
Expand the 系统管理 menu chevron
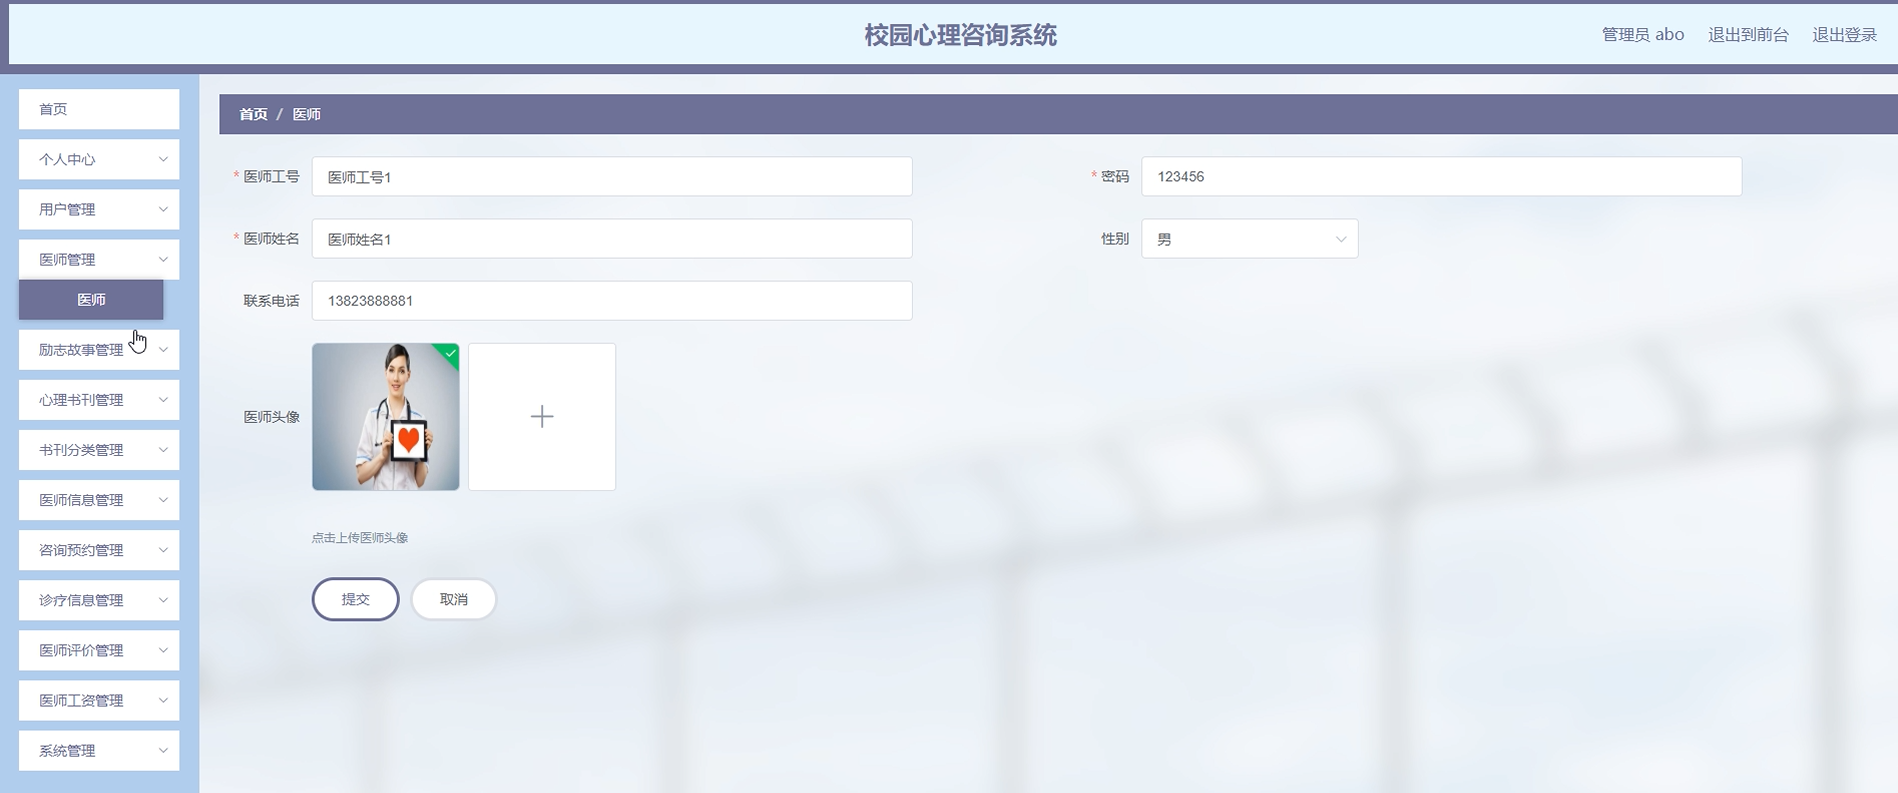[163, 750]
